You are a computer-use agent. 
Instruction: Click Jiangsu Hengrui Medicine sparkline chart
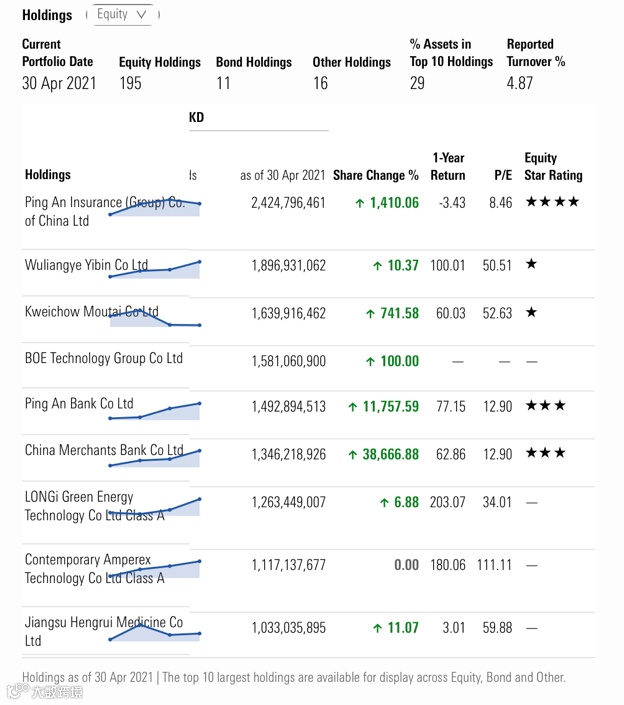tap(155, 632)
